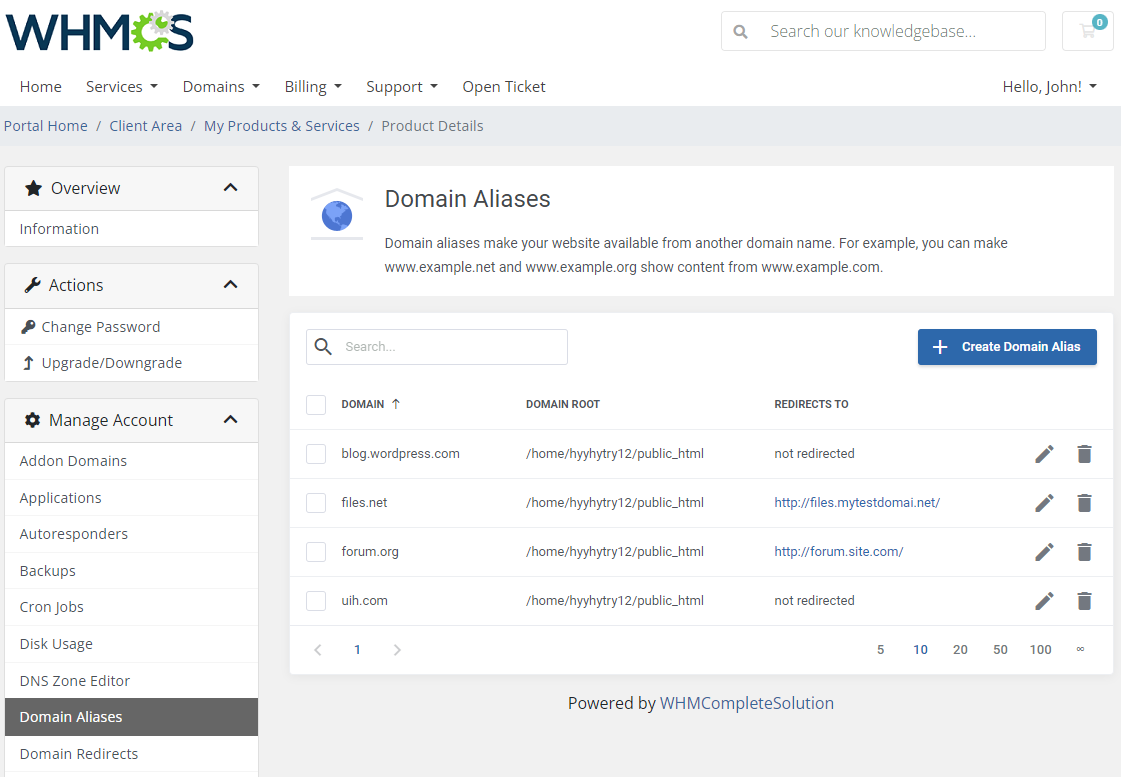Delete the blog.wordpress.com alias

tap(1084, 454)
